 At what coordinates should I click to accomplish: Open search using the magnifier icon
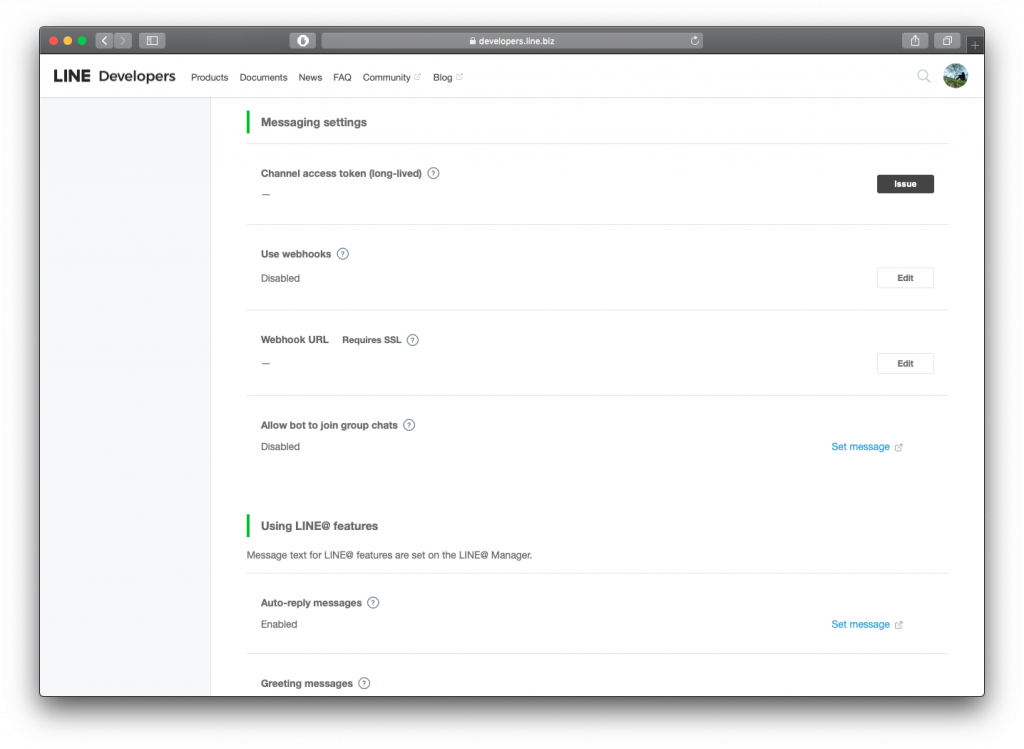pyautogui.click(x=923, y=76)
